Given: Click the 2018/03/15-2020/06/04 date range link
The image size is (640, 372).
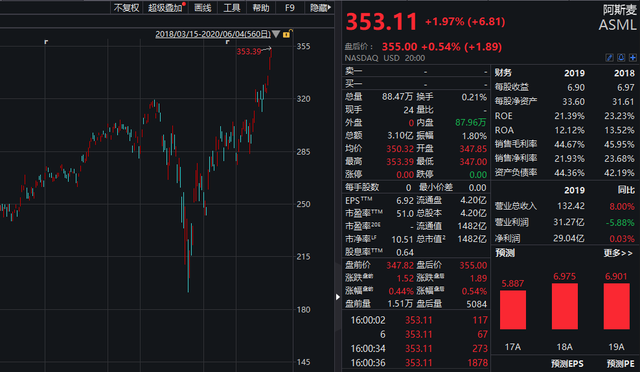Looking at the screenshot, I should point(213,34).
